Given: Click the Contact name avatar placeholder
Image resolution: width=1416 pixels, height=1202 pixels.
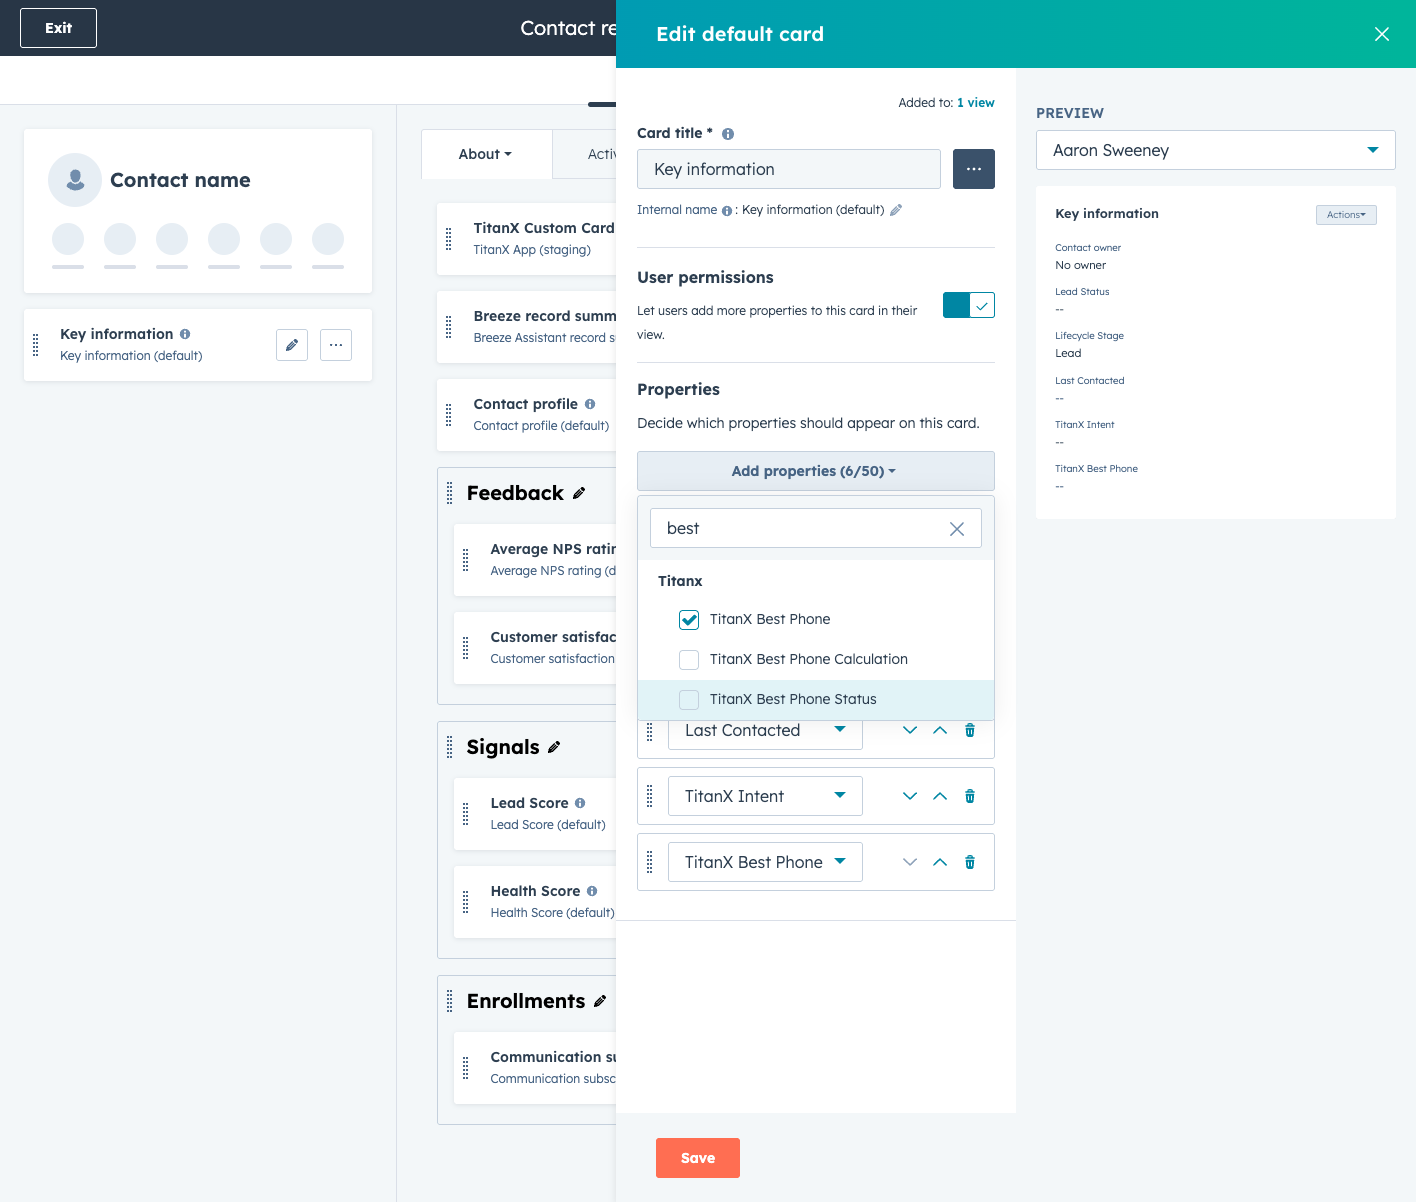Looking at the screenshot, I should tap(75, 180).
